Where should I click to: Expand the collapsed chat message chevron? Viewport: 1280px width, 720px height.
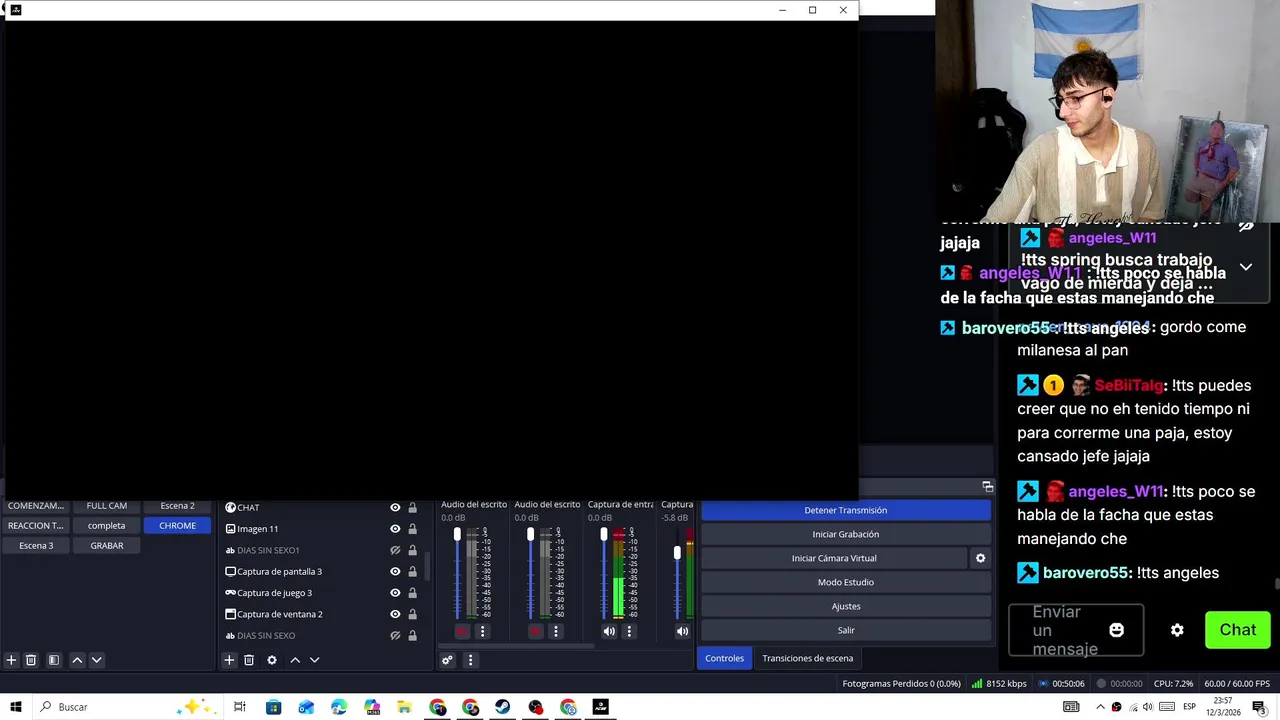[1246, 267]
